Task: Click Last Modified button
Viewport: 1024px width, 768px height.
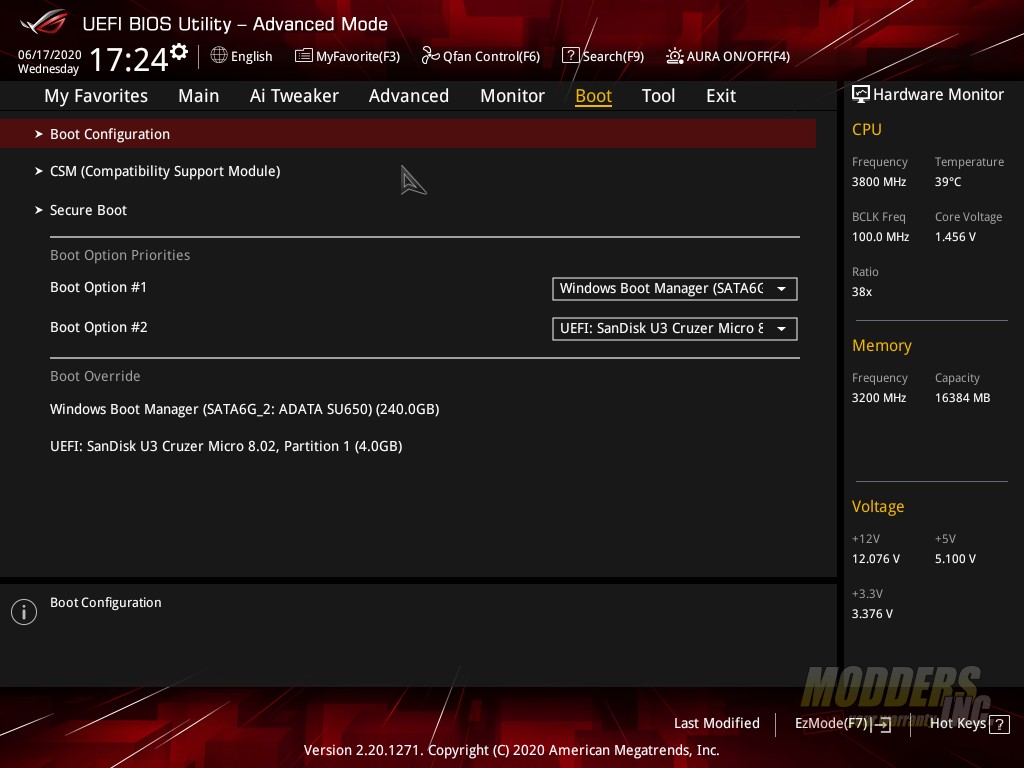Action: (x=716, y=724)
